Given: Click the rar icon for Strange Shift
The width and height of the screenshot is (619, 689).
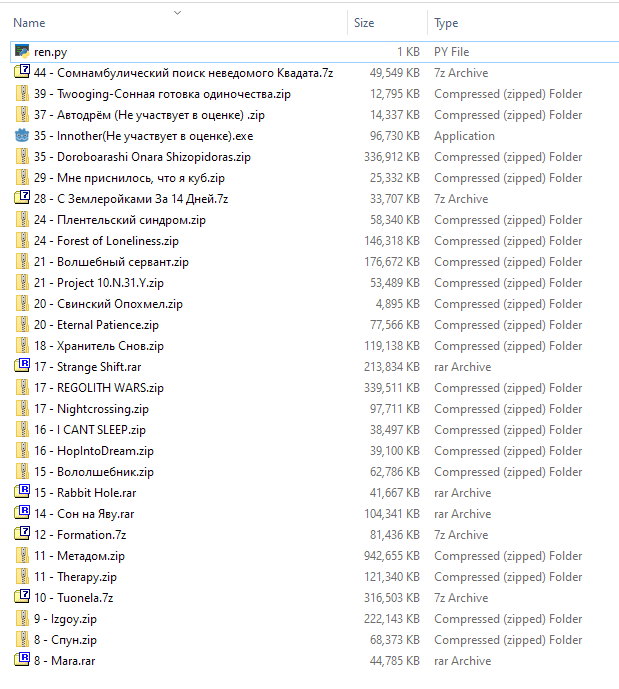Looking at the screenshot, I should pyautogui.click(x=22, y=366).
